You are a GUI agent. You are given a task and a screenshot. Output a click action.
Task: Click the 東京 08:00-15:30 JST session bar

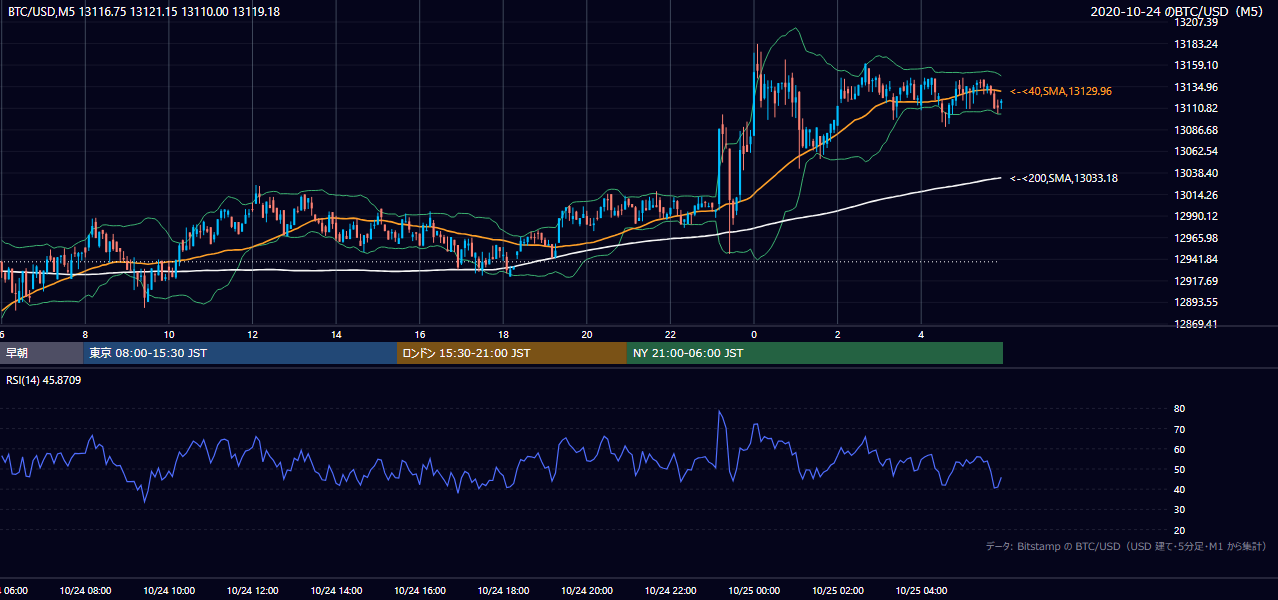240,353
